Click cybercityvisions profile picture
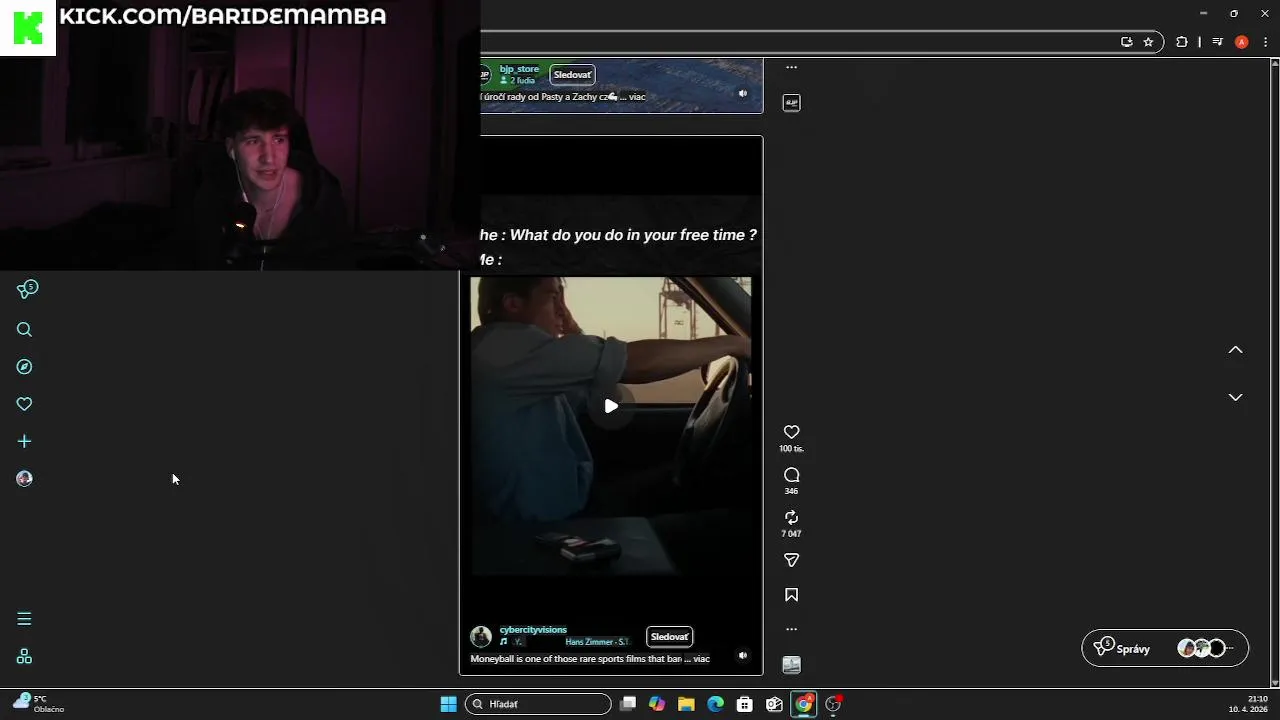This screenshot has width=1280, height=720. click(481, 637)
